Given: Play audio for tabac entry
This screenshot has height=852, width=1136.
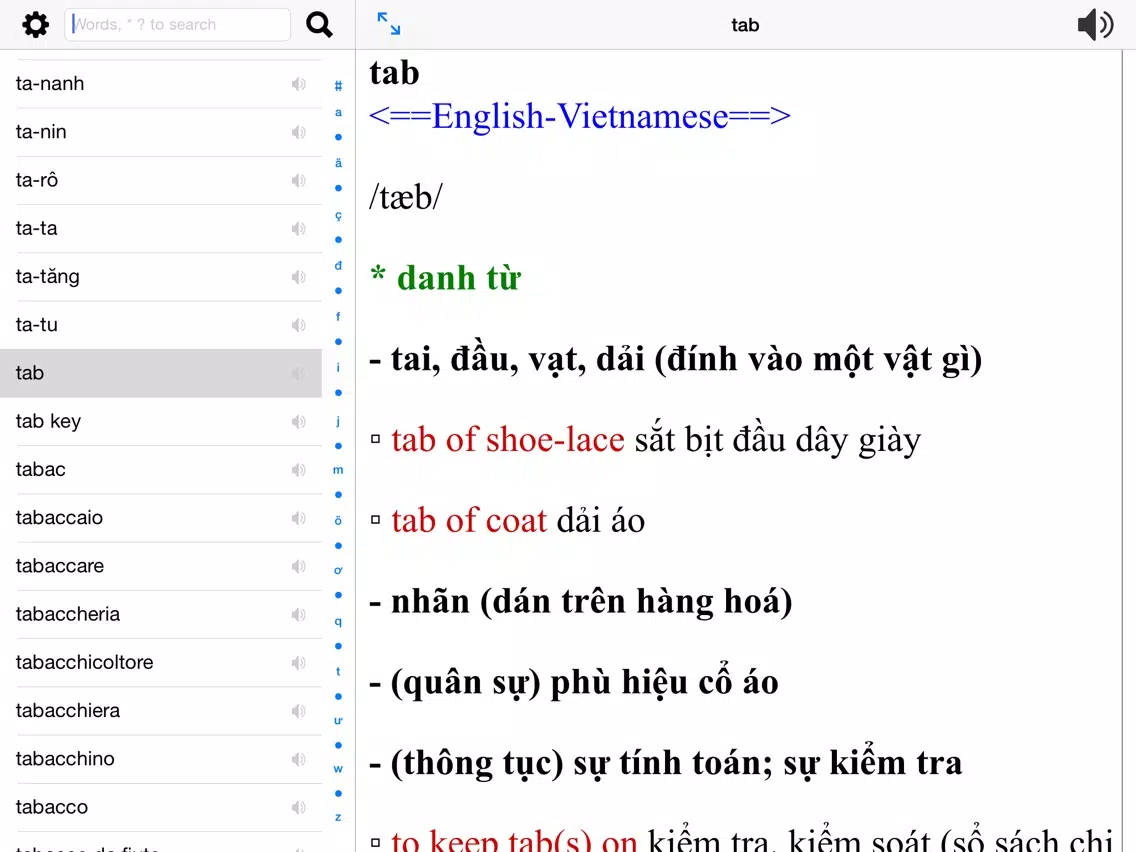Looking at the screenshot, I should (298, 469).
